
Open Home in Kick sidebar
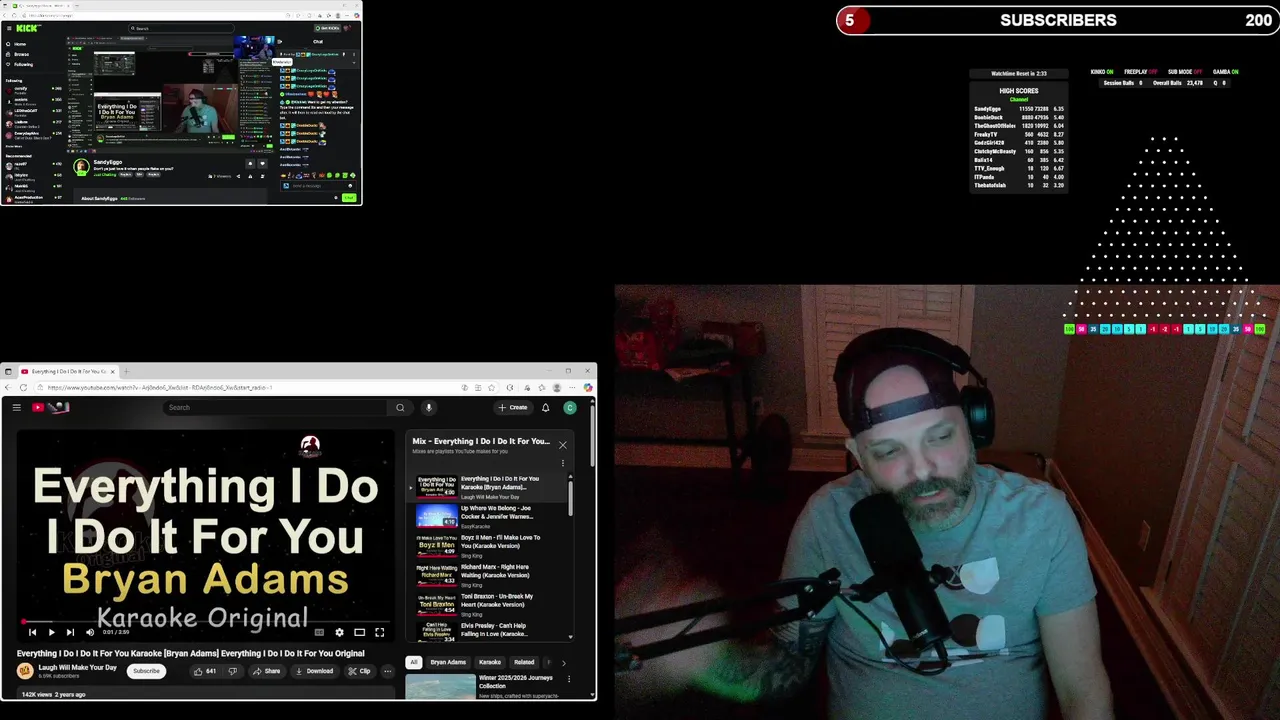coord(17,44)
